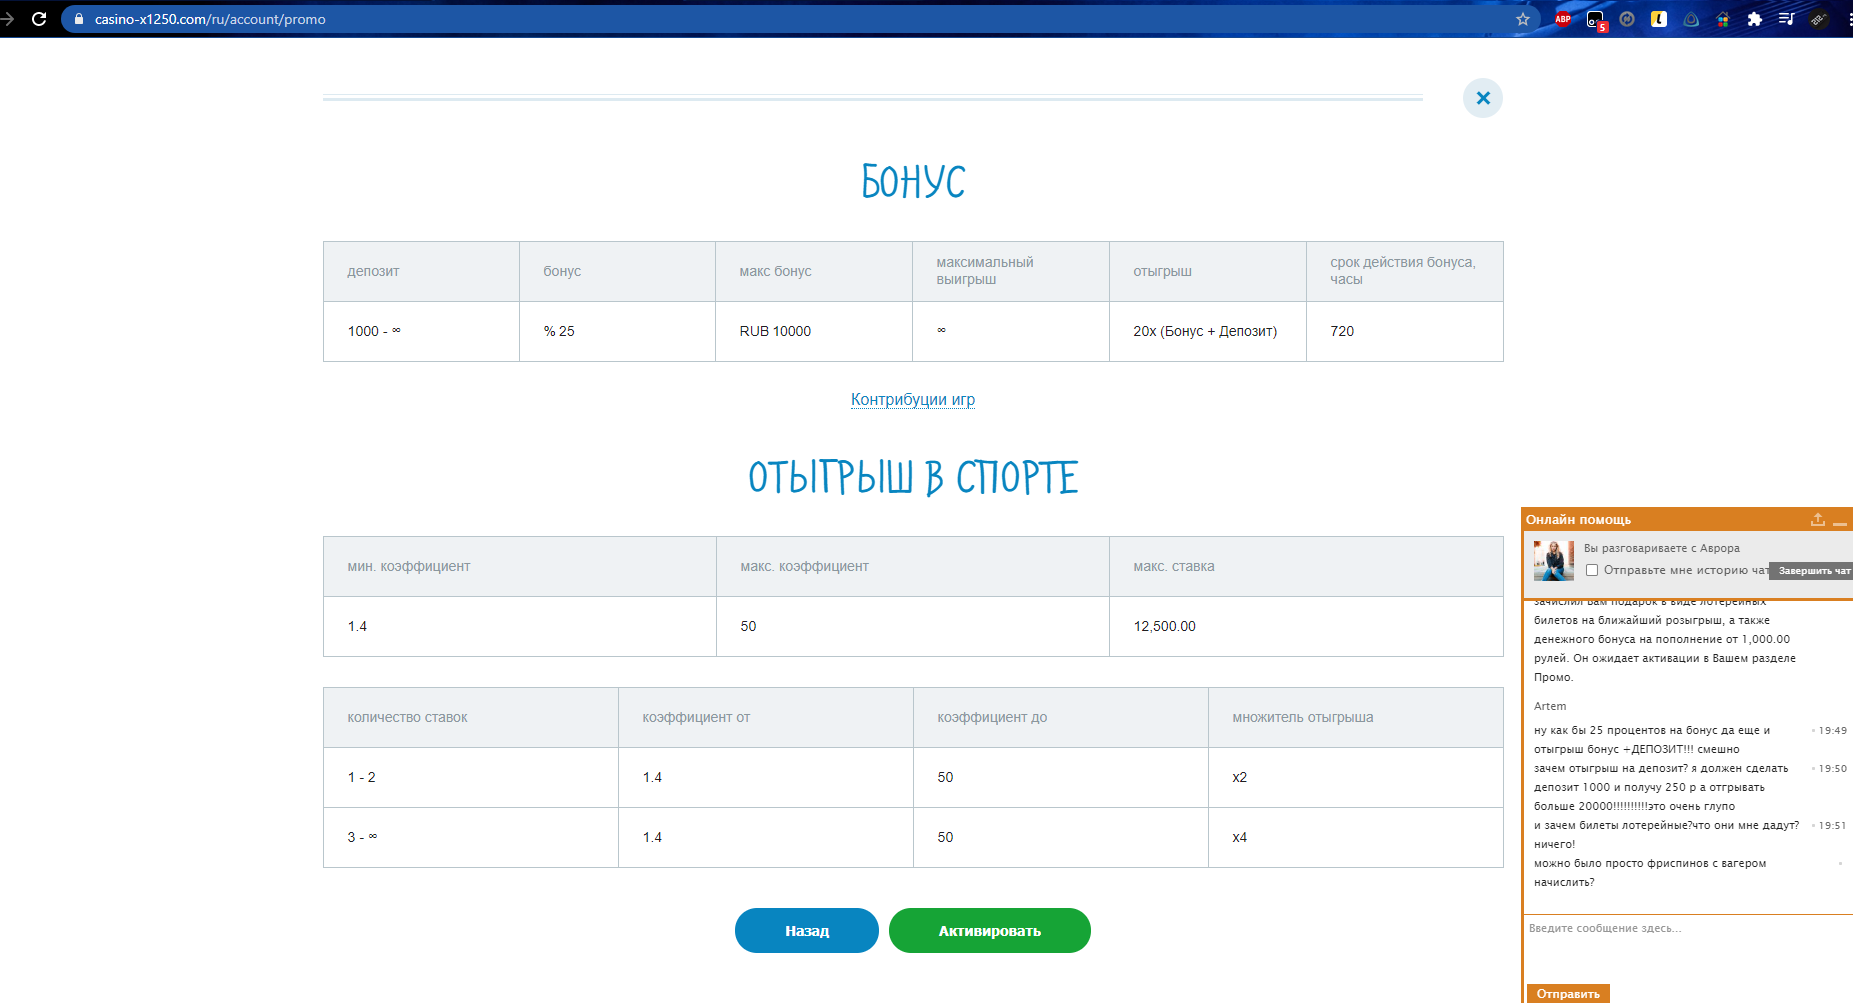Click the yellow L extension icon
Viewport: 1853px width, 1003px height.
click(1659, 19)
